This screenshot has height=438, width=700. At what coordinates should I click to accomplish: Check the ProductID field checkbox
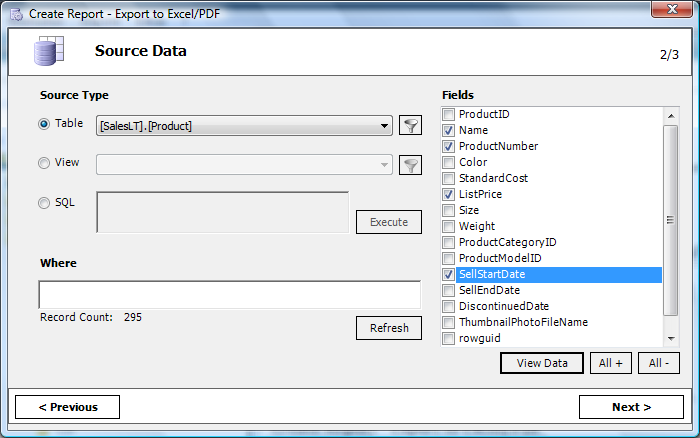click(x=448, y=114)
